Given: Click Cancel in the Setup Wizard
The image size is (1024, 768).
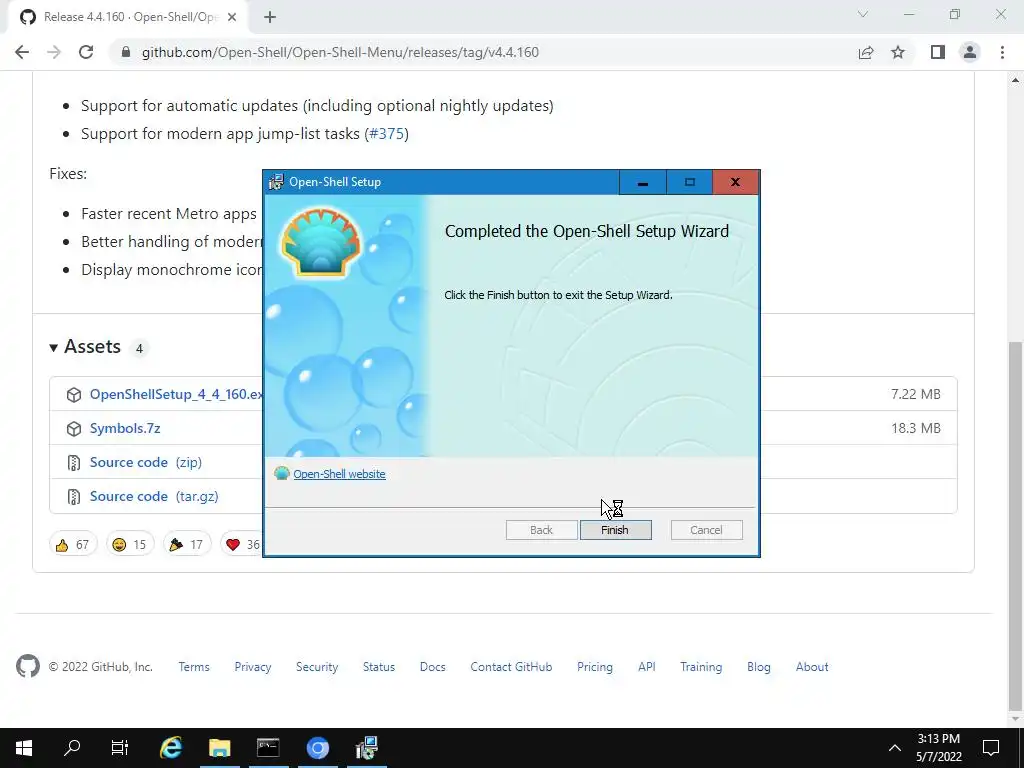Looking at the screenshot, I should point(706,530).
